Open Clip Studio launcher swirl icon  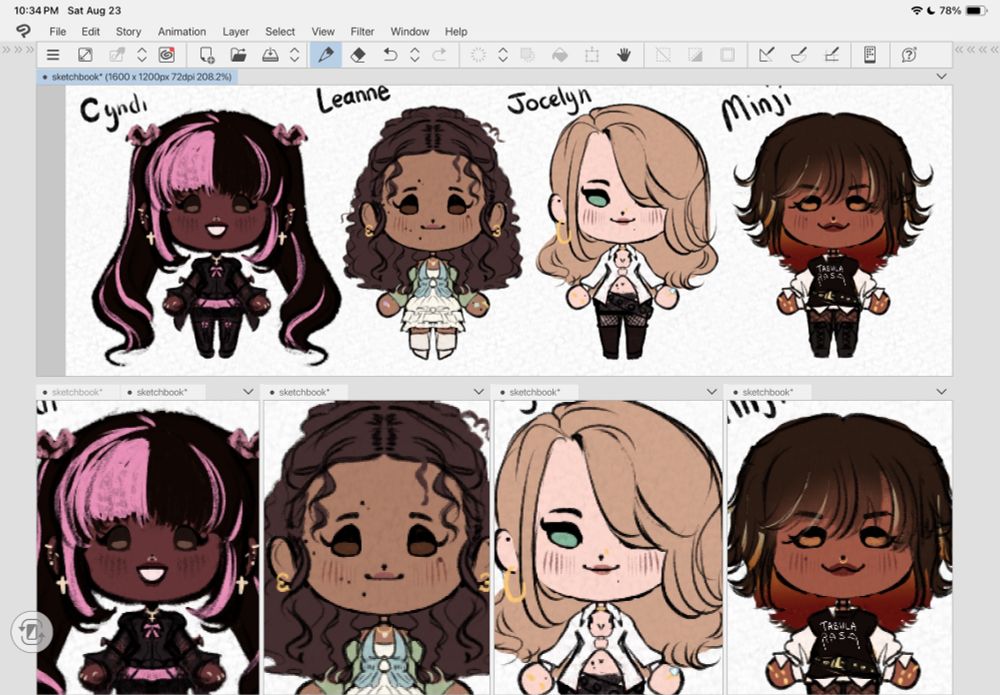click(x=166, y=55)
